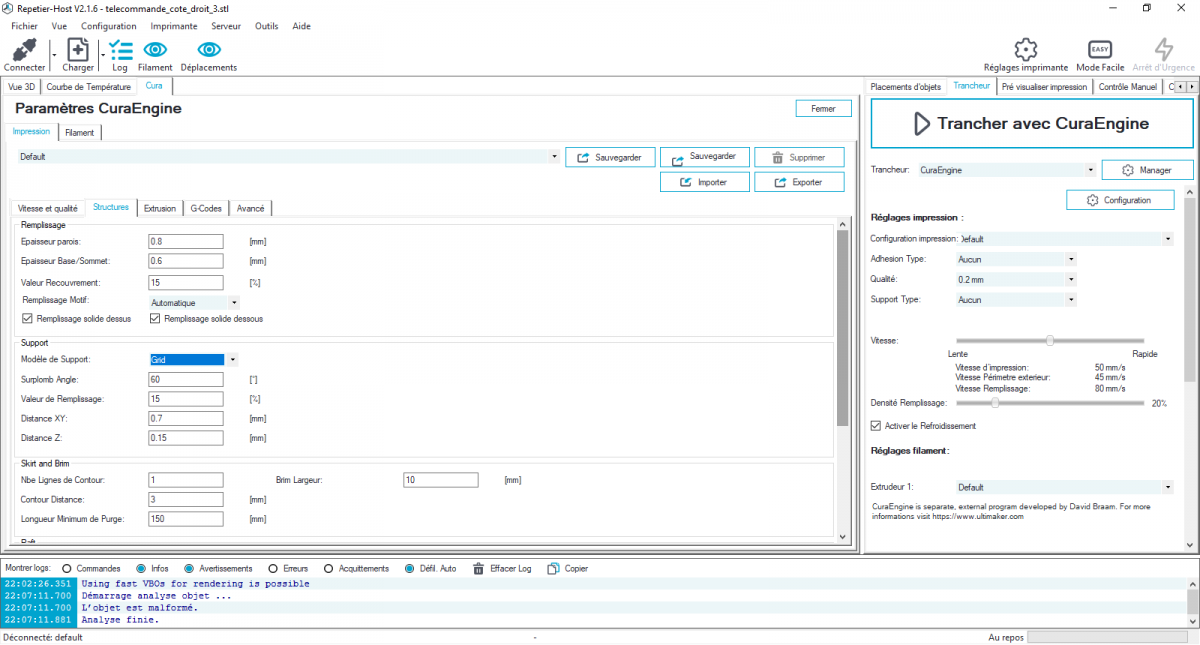Select Acquittements log radio button
1200x645 pixels.
(x=328, y=568)
